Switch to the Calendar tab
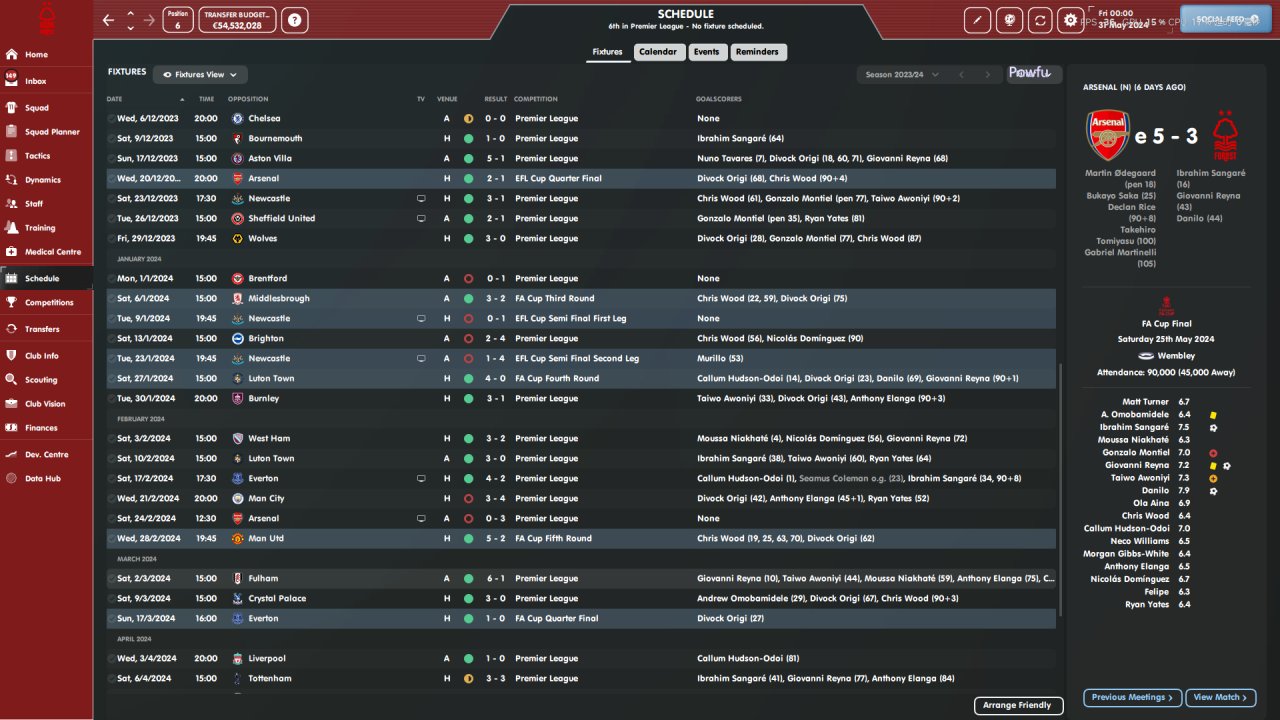This screenshot has height=720, width=1280. [x=658, y=52]
